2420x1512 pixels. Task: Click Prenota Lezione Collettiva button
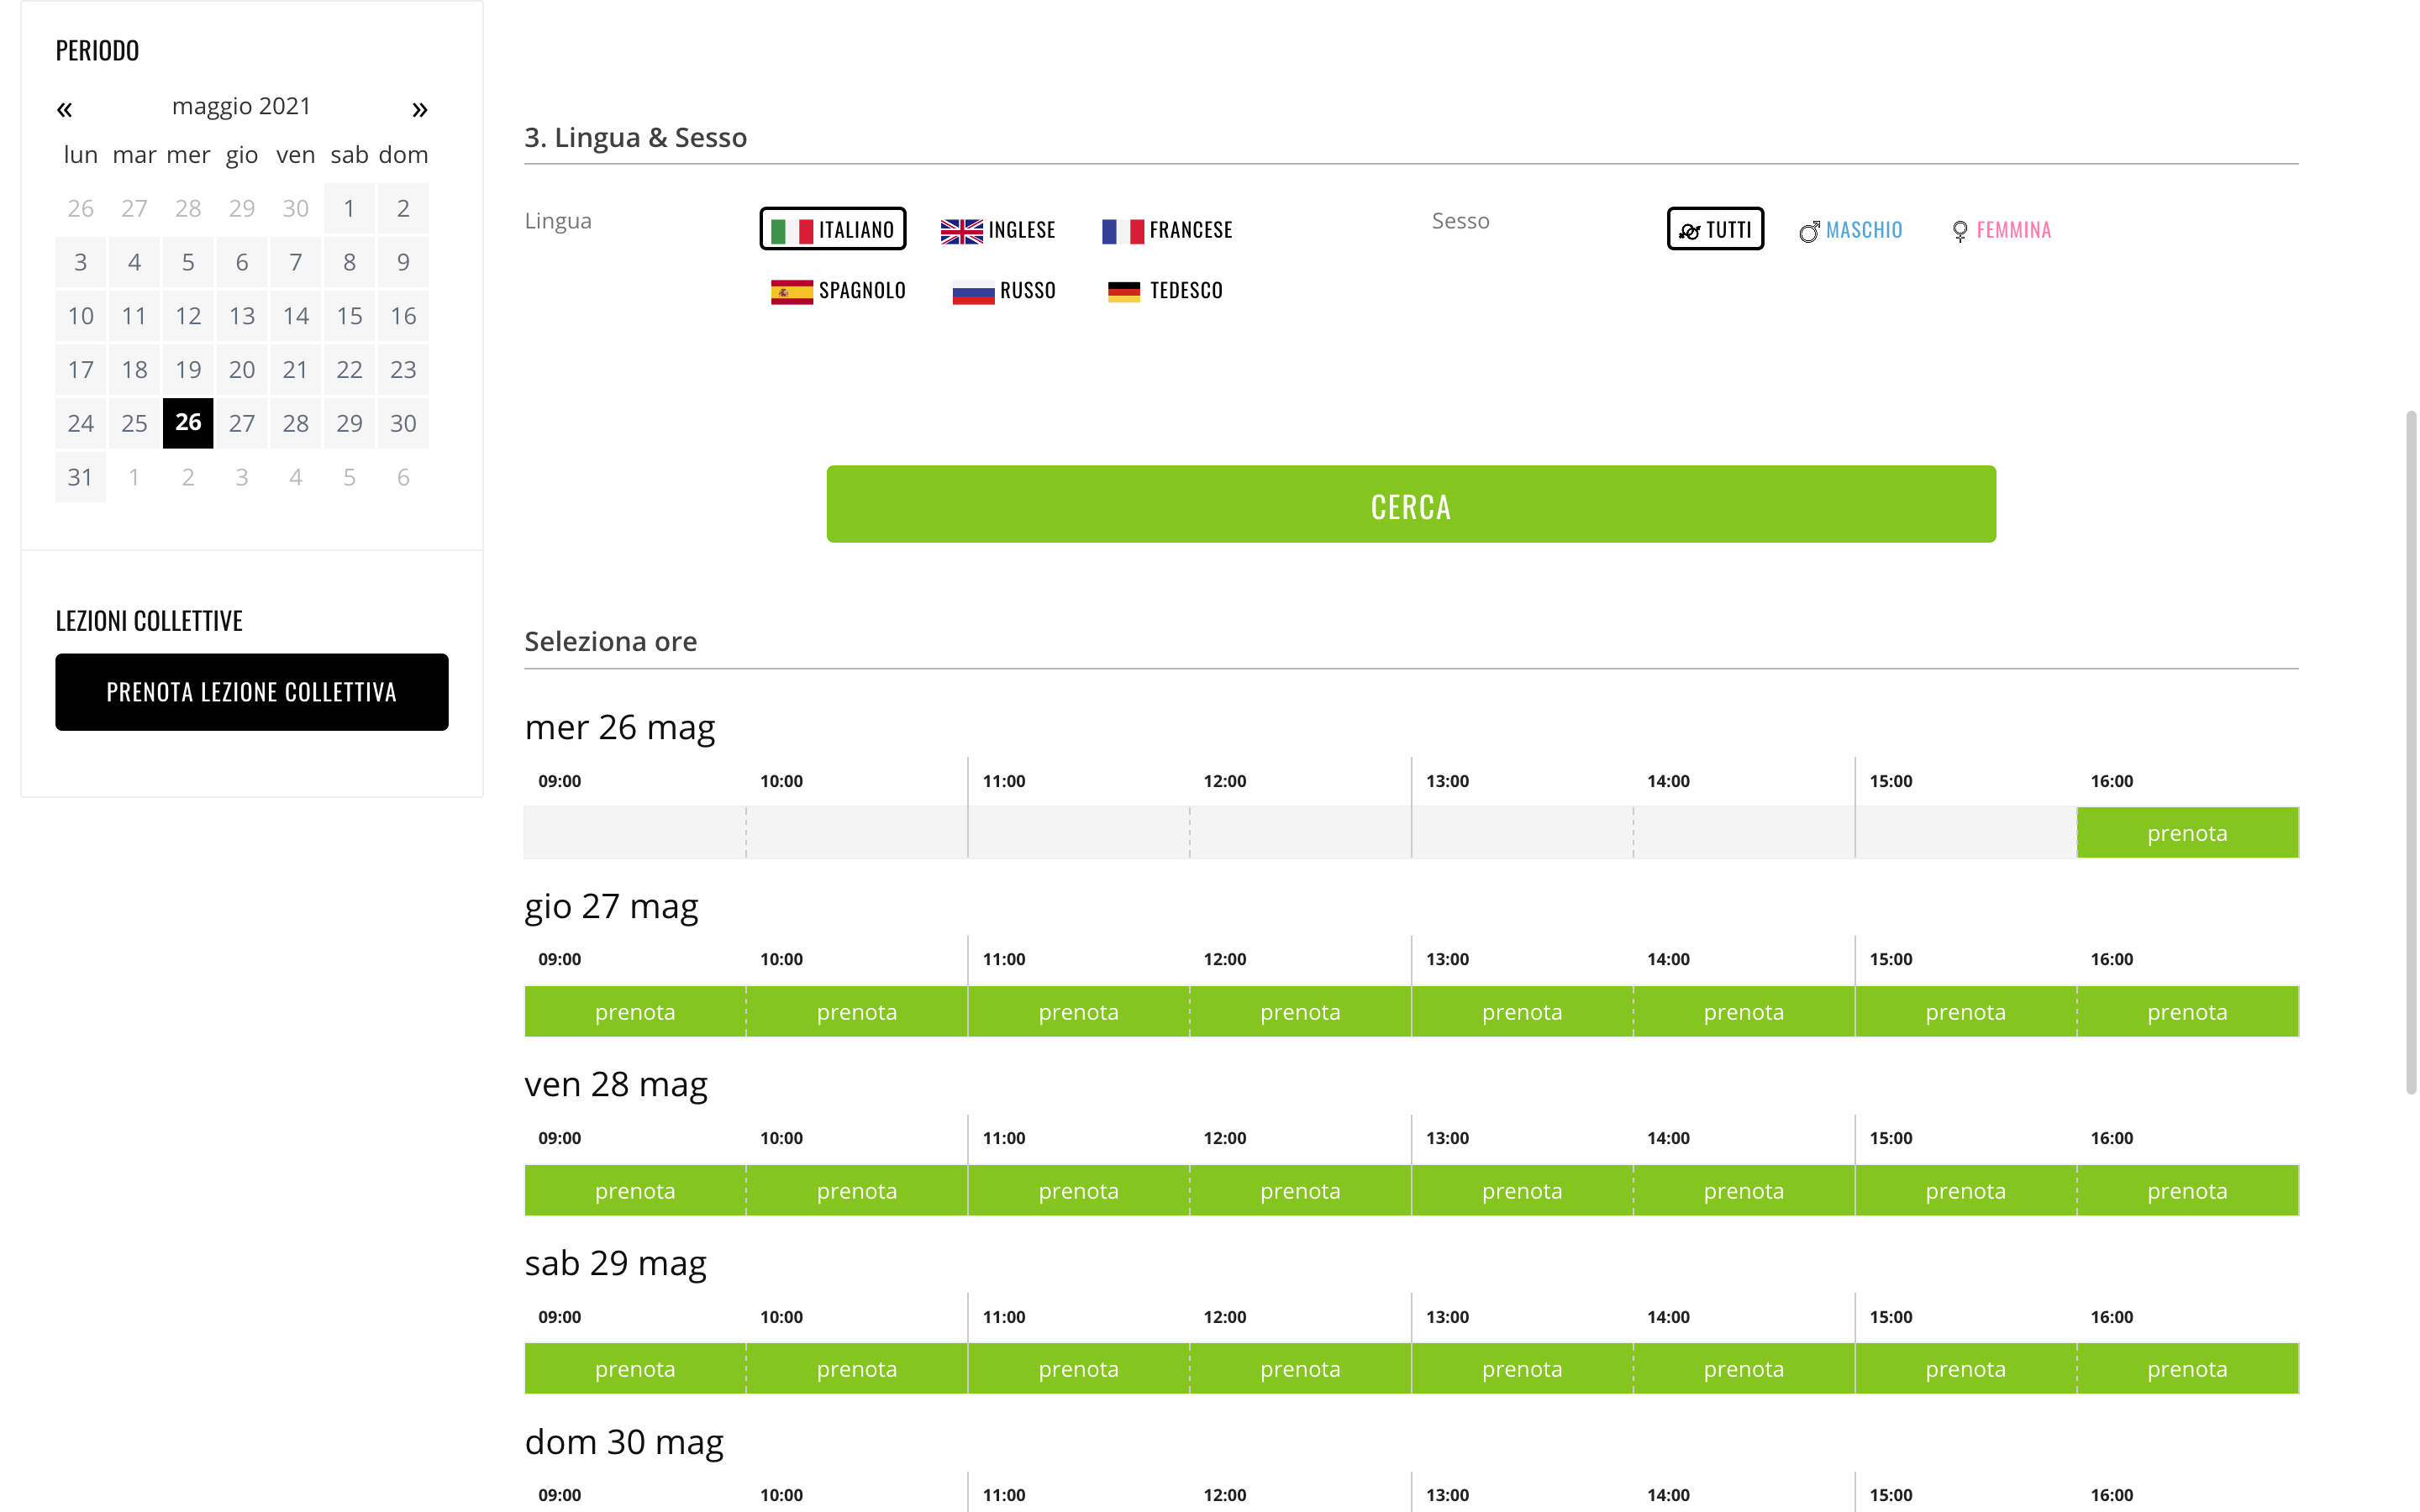pos(251,692)
